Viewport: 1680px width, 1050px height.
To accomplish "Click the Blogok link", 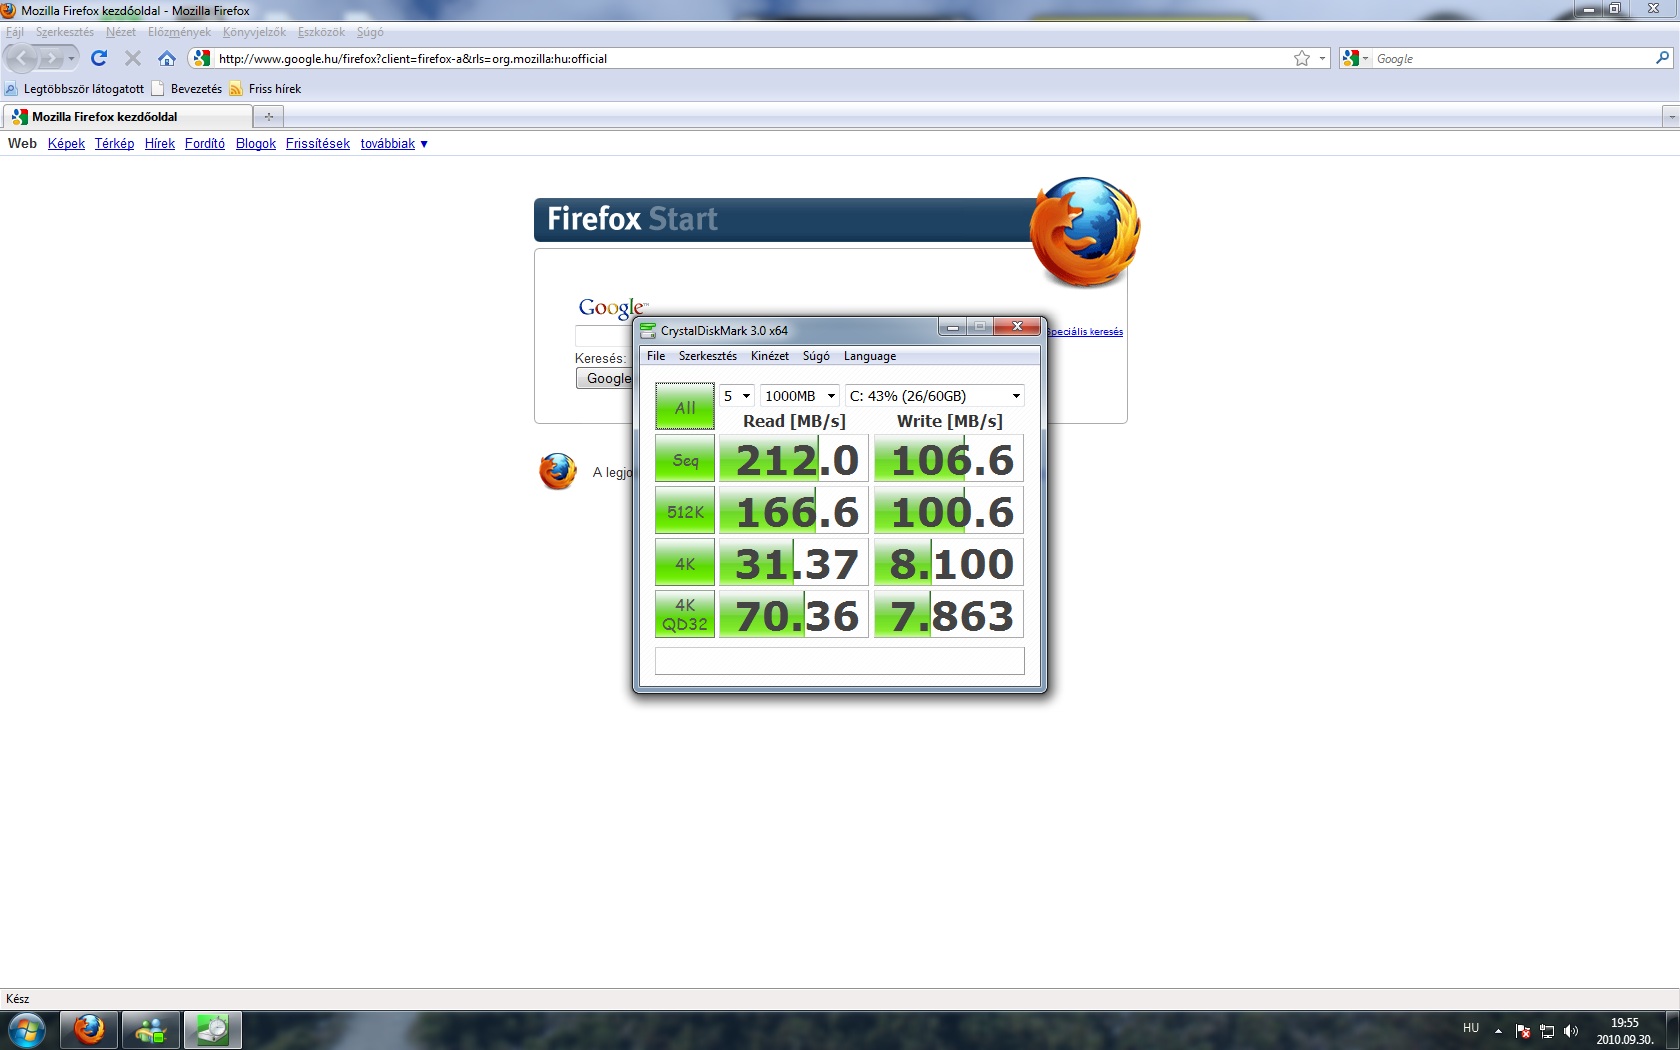I will point(256,144).
